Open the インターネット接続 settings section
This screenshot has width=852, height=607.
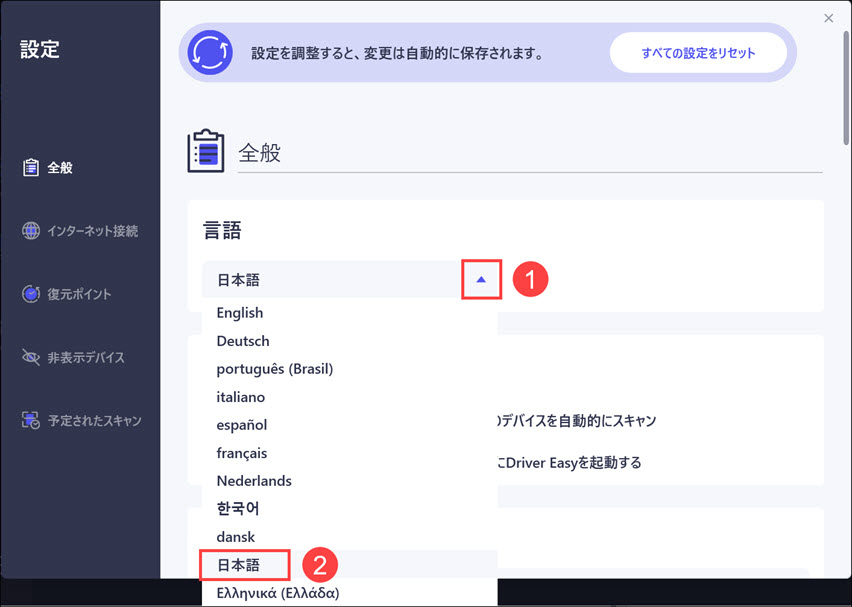[92, 231]
